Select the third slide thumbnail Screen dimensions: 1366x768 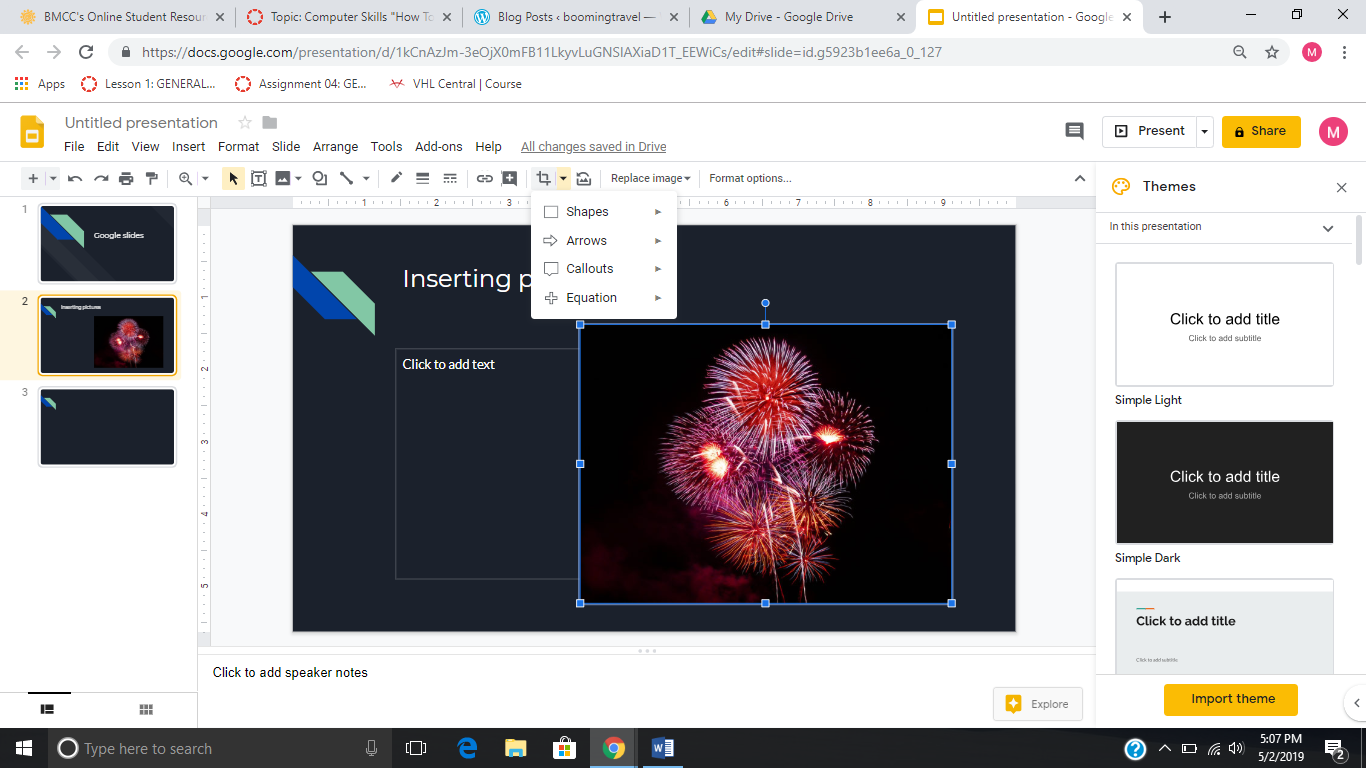[x=107, y=427]
